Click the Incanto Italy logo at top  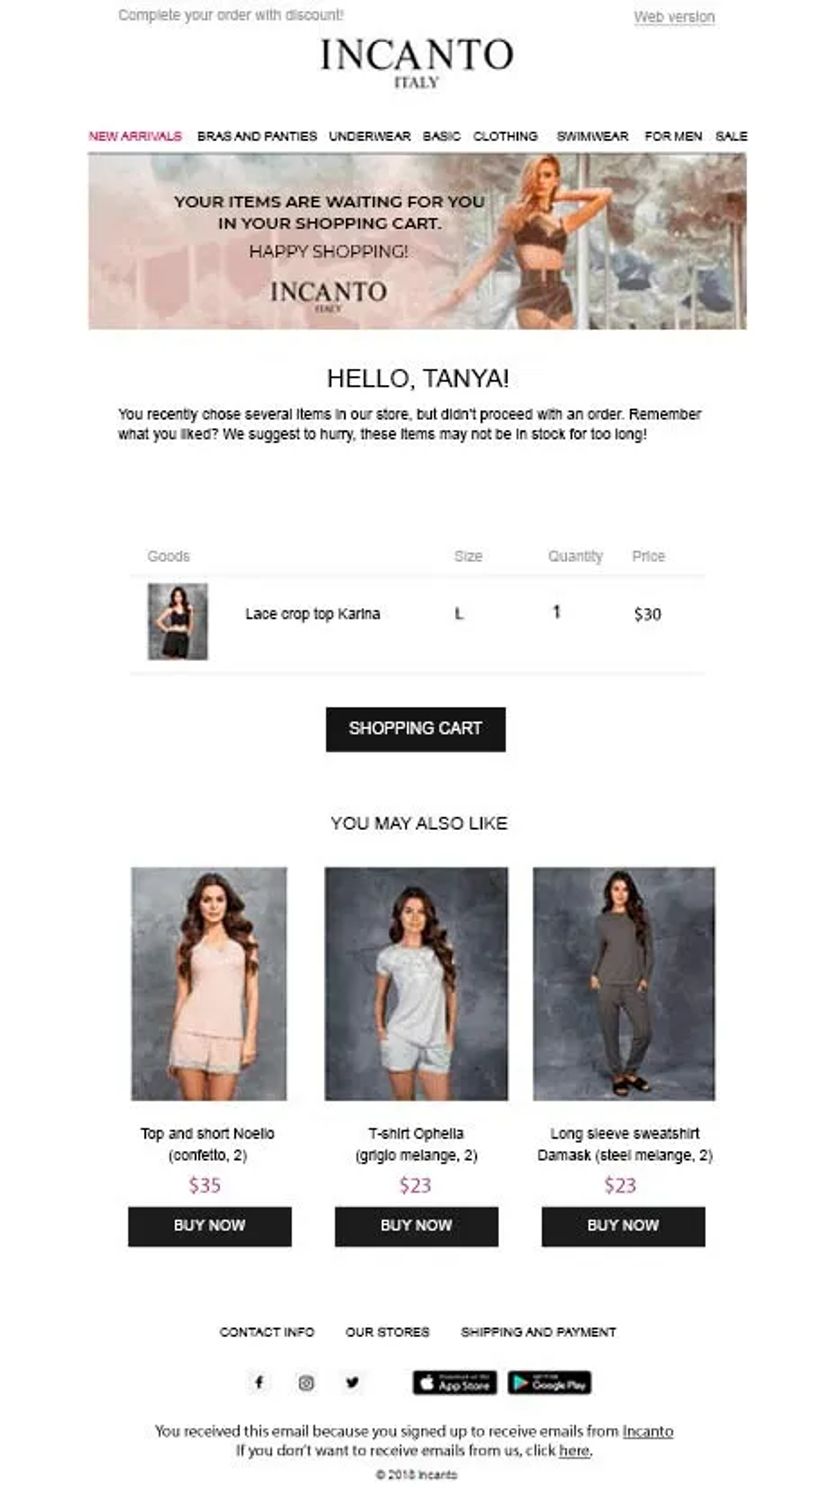coord(416,61)
